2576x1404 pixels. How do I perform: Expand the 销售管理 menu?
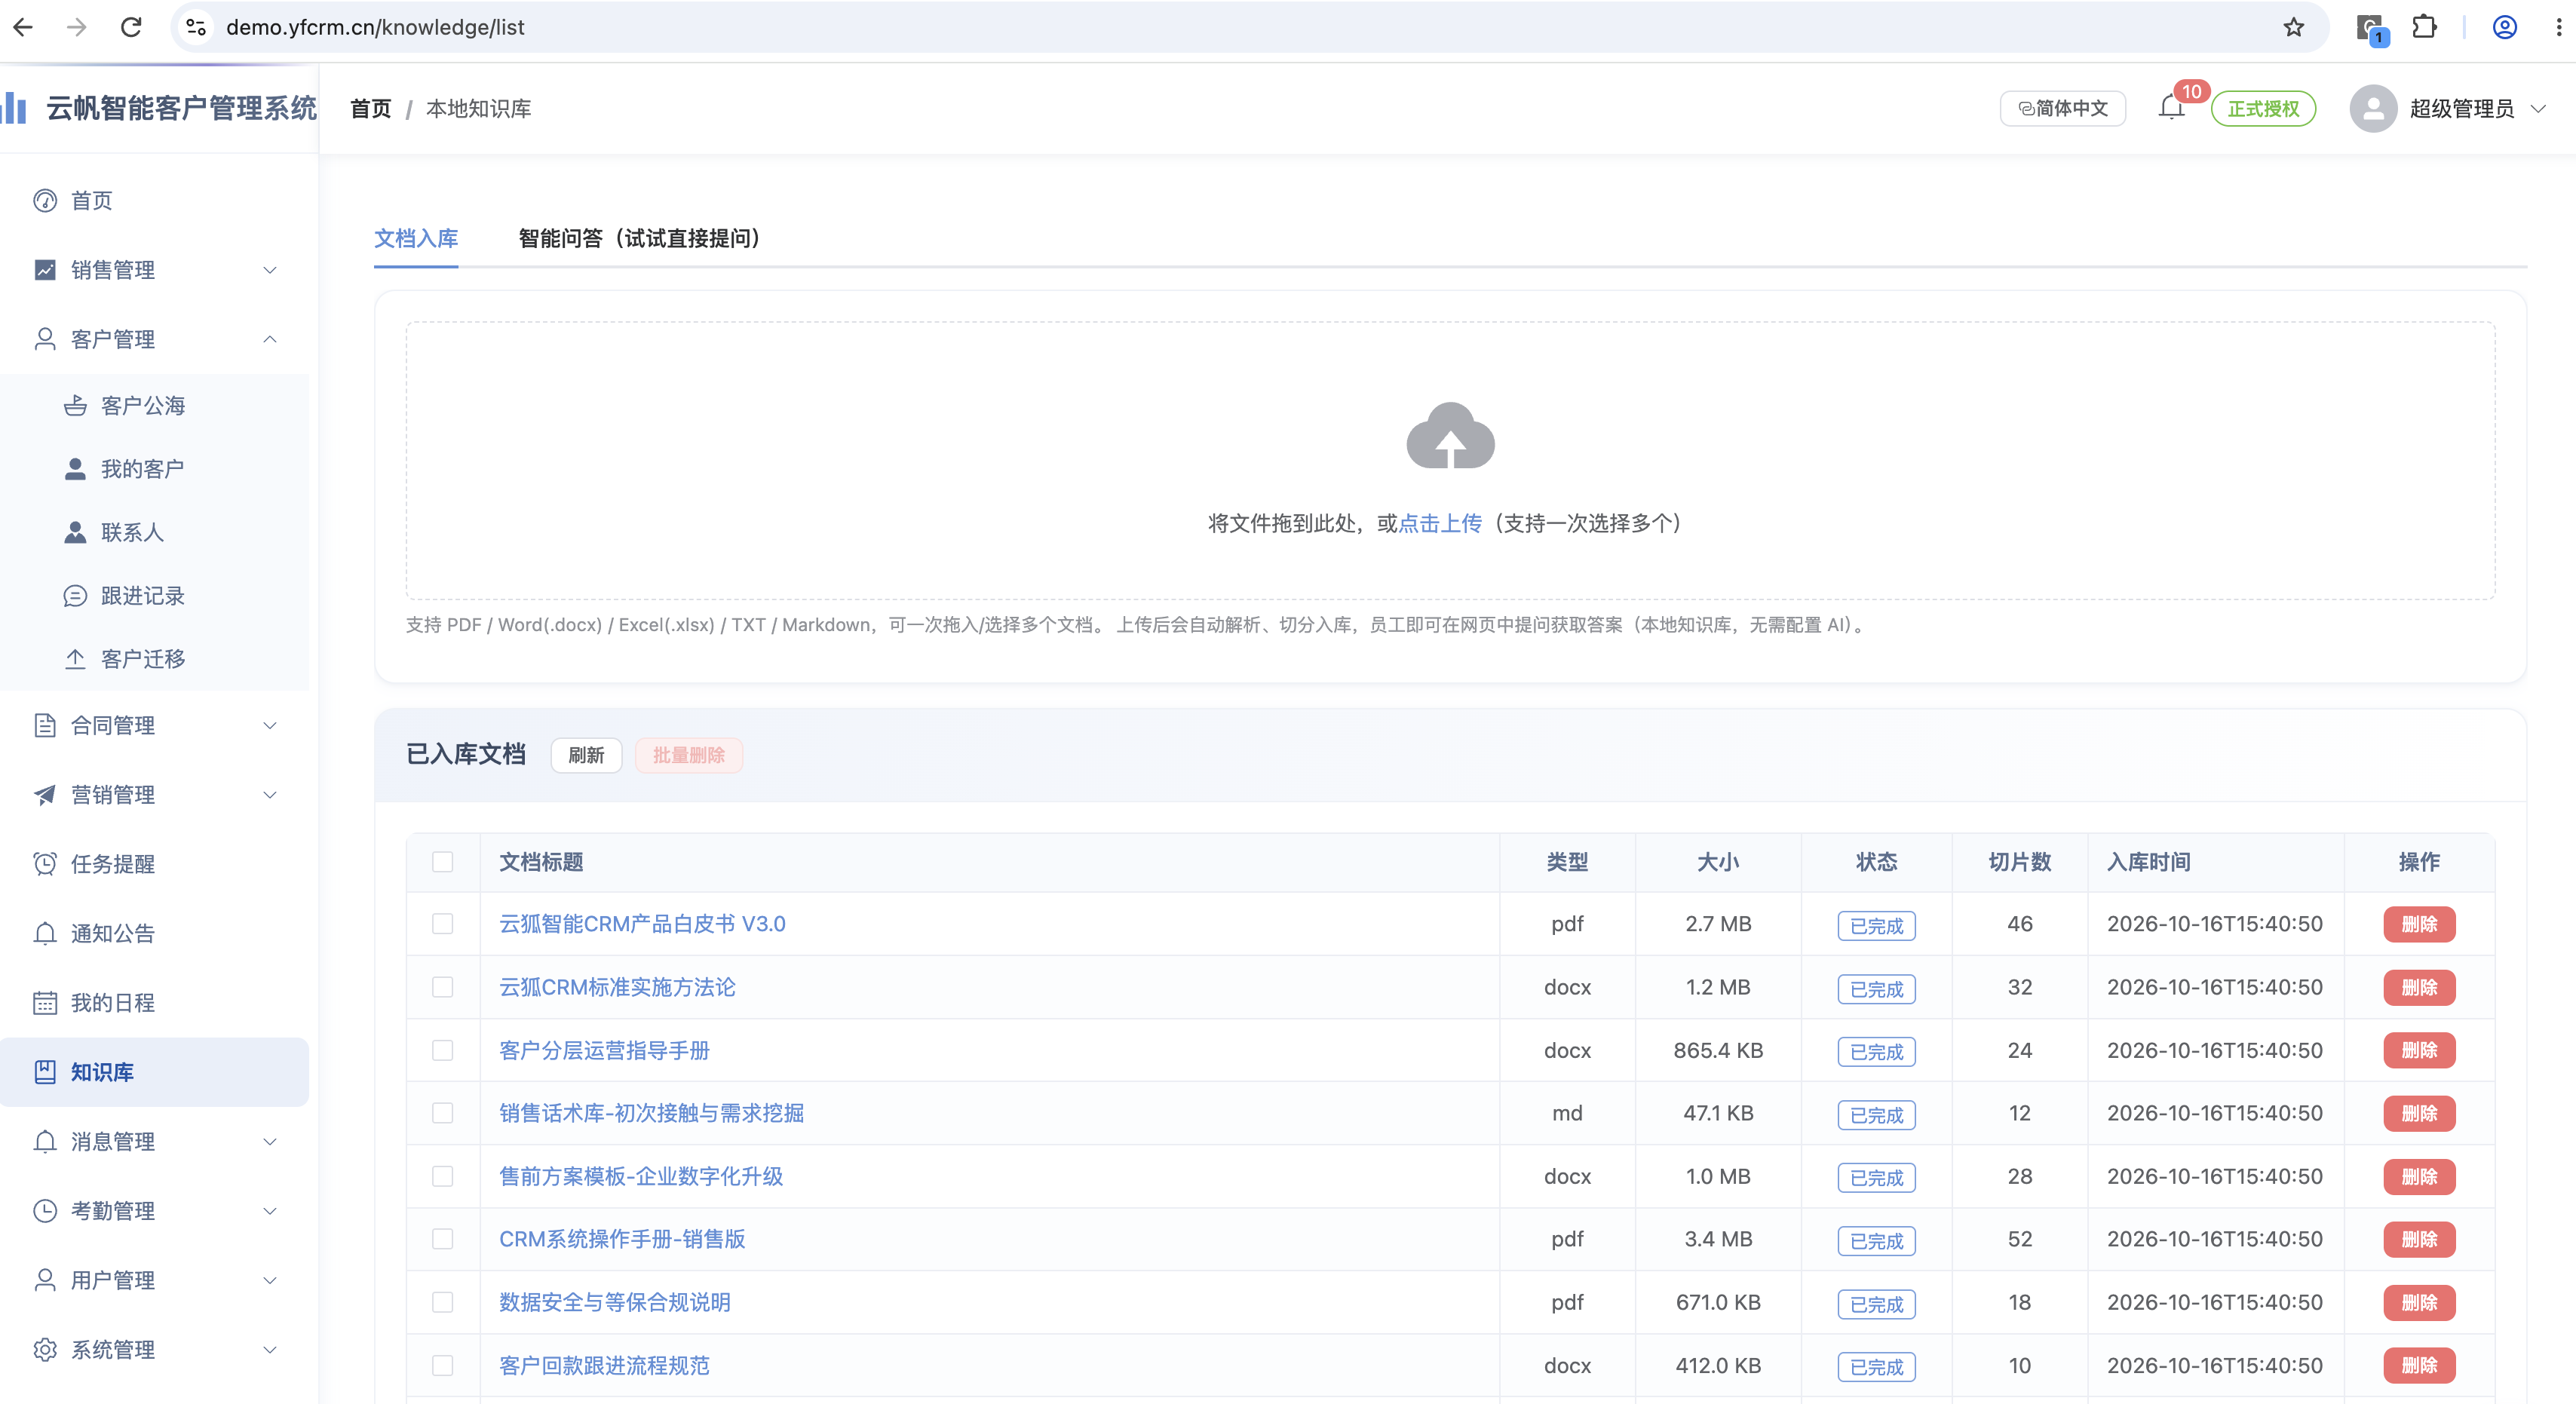(x=154, y=269)
